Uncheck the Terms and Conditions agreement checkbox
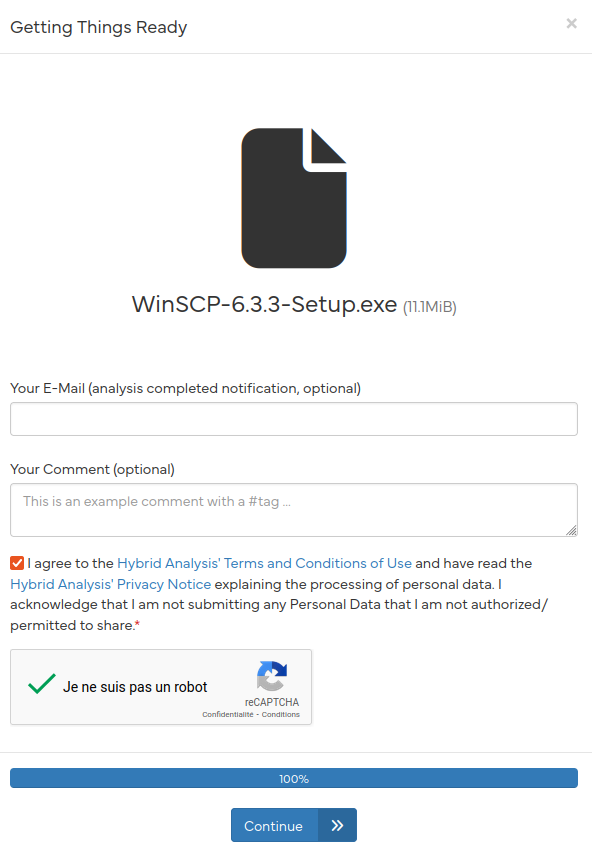 pyautogui.click(x=17, y=563)
